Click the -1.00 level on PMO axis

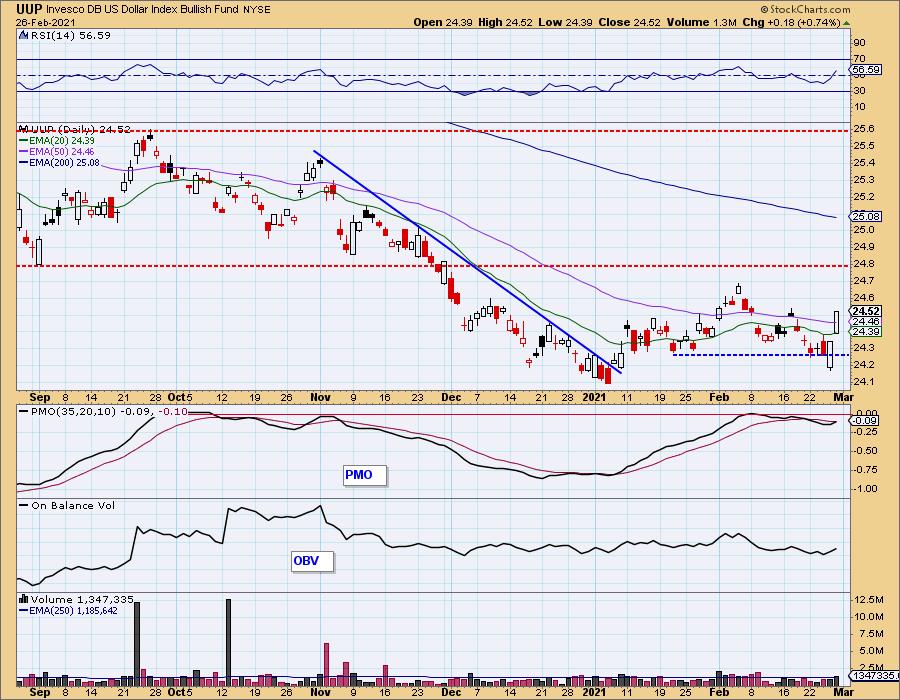pos(867,489)
